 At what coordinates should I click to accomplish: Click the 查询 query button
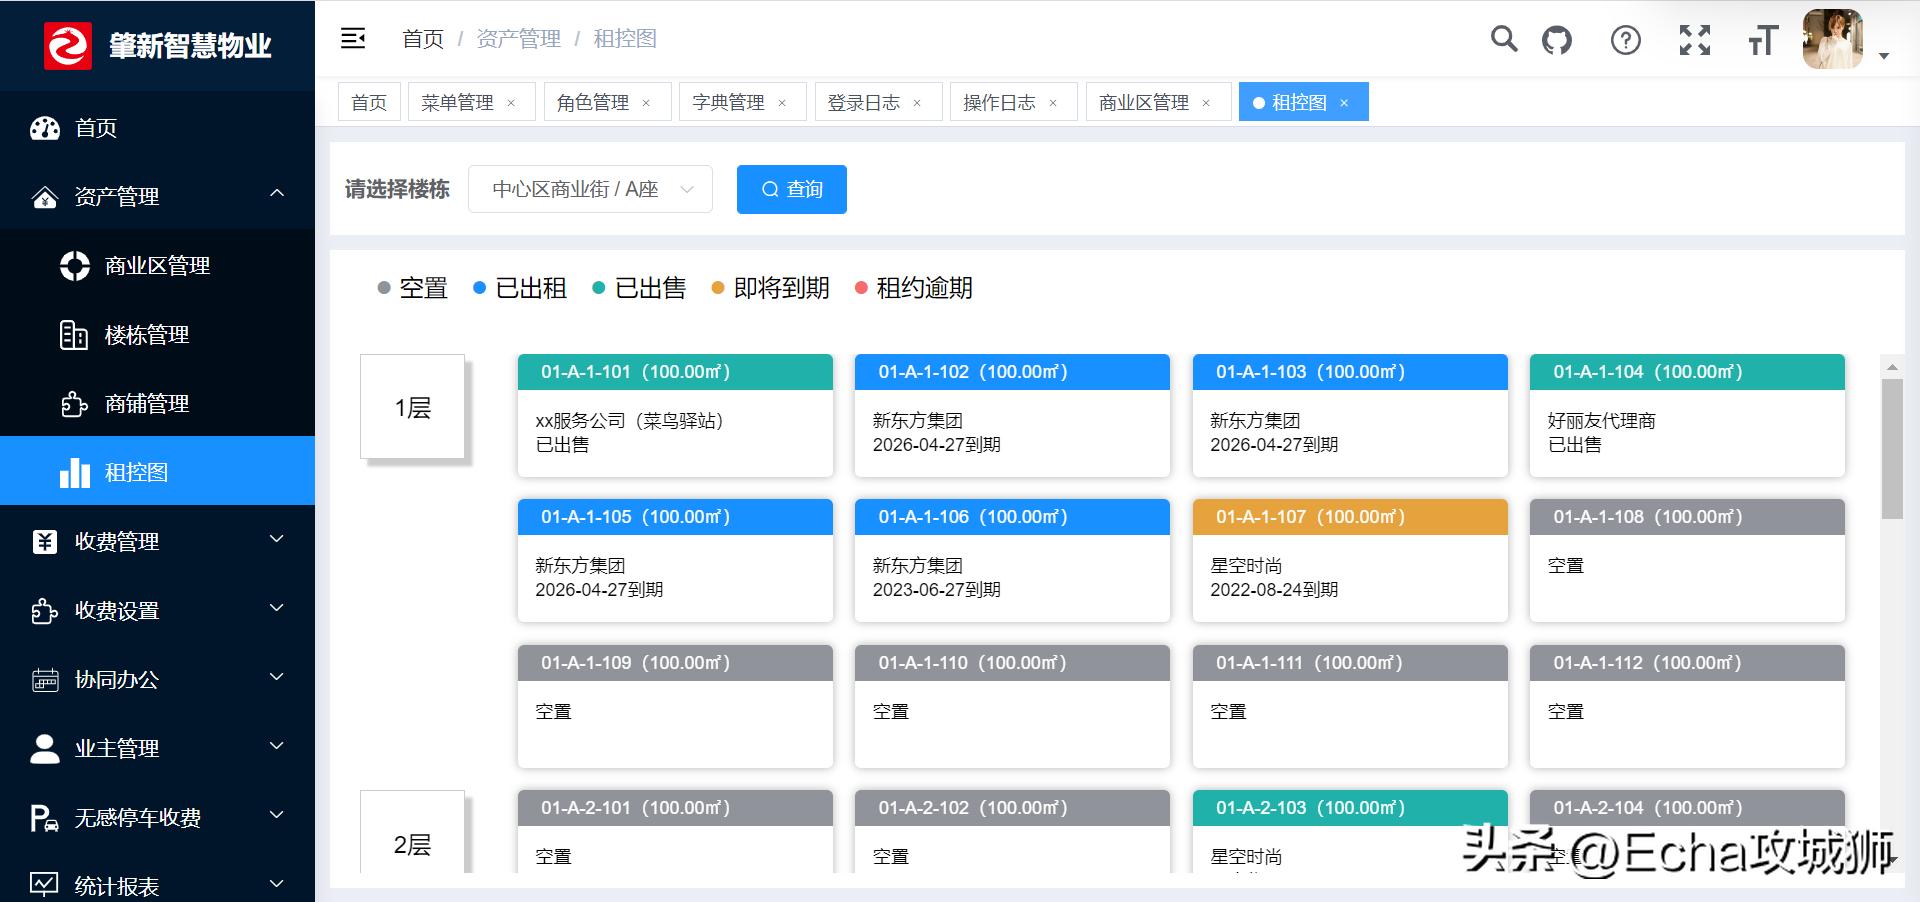pyautogui.click(x=792, y=189)
